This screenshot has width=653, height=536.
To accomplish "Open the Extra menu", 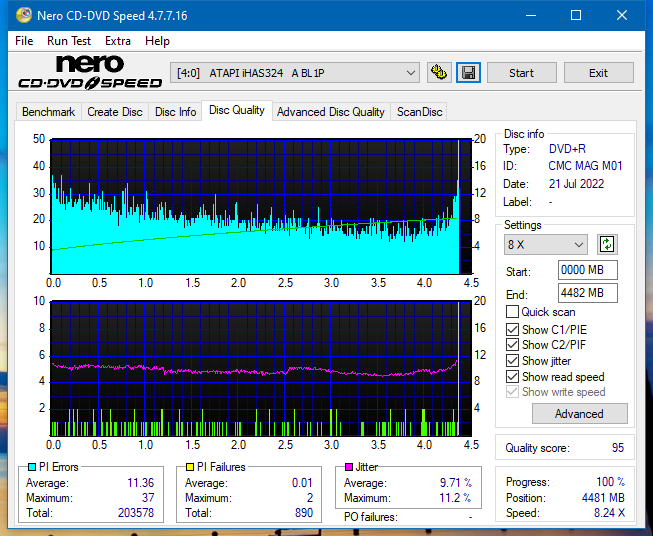I will tap(118, 41).
